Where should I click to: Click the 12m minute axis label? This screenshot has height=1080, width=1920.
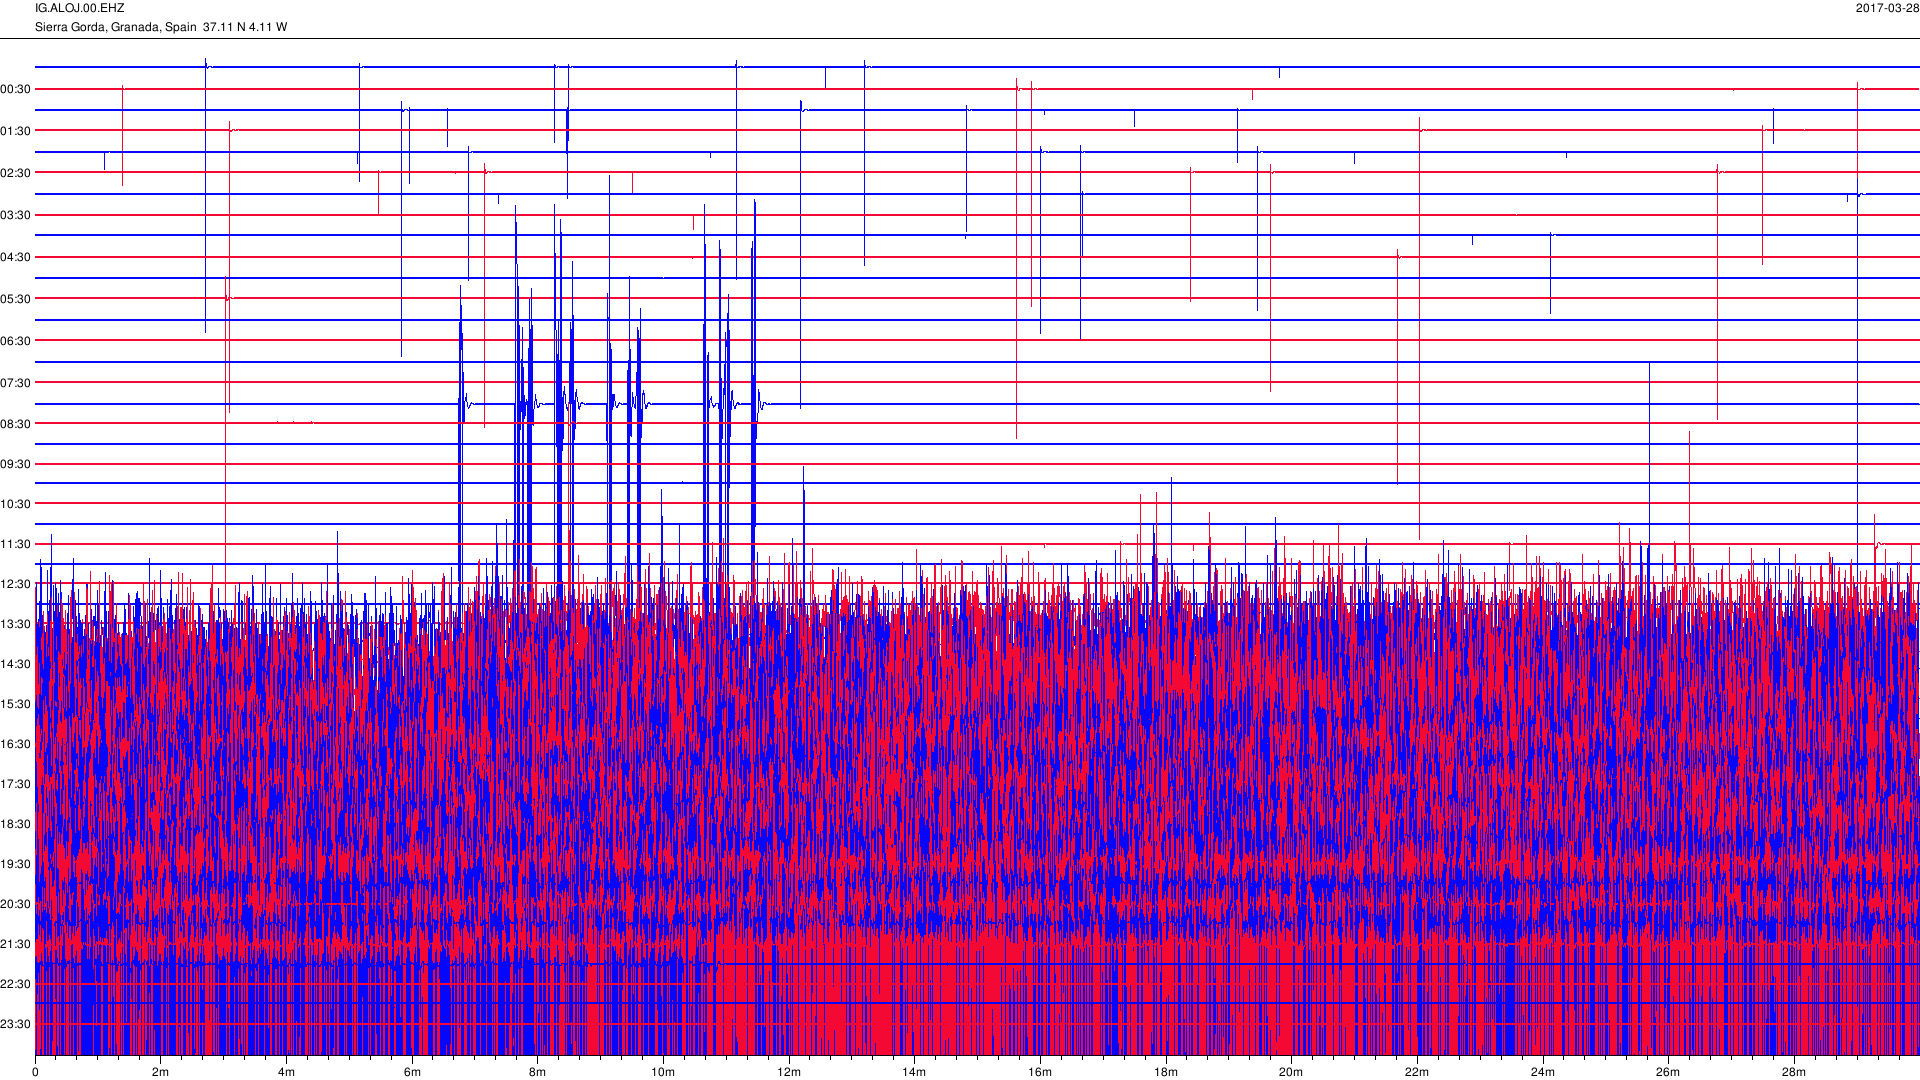789,1072
